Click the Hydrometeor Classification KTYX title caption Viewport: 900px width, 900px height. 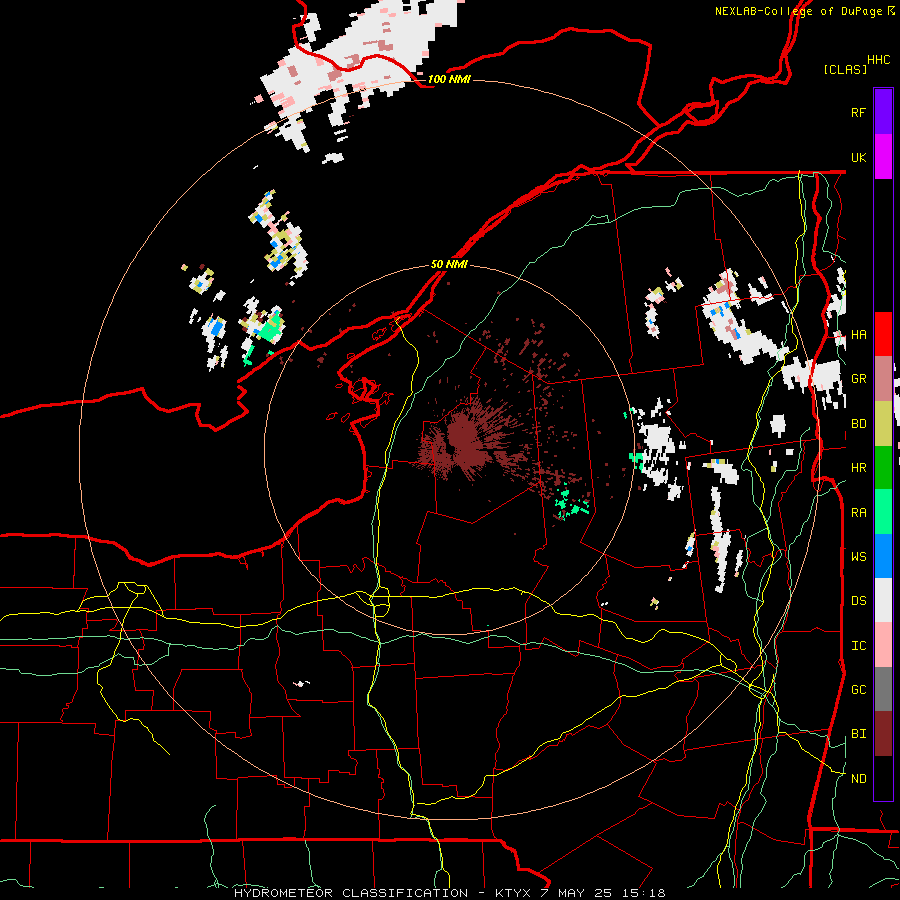tap(449, 893)
